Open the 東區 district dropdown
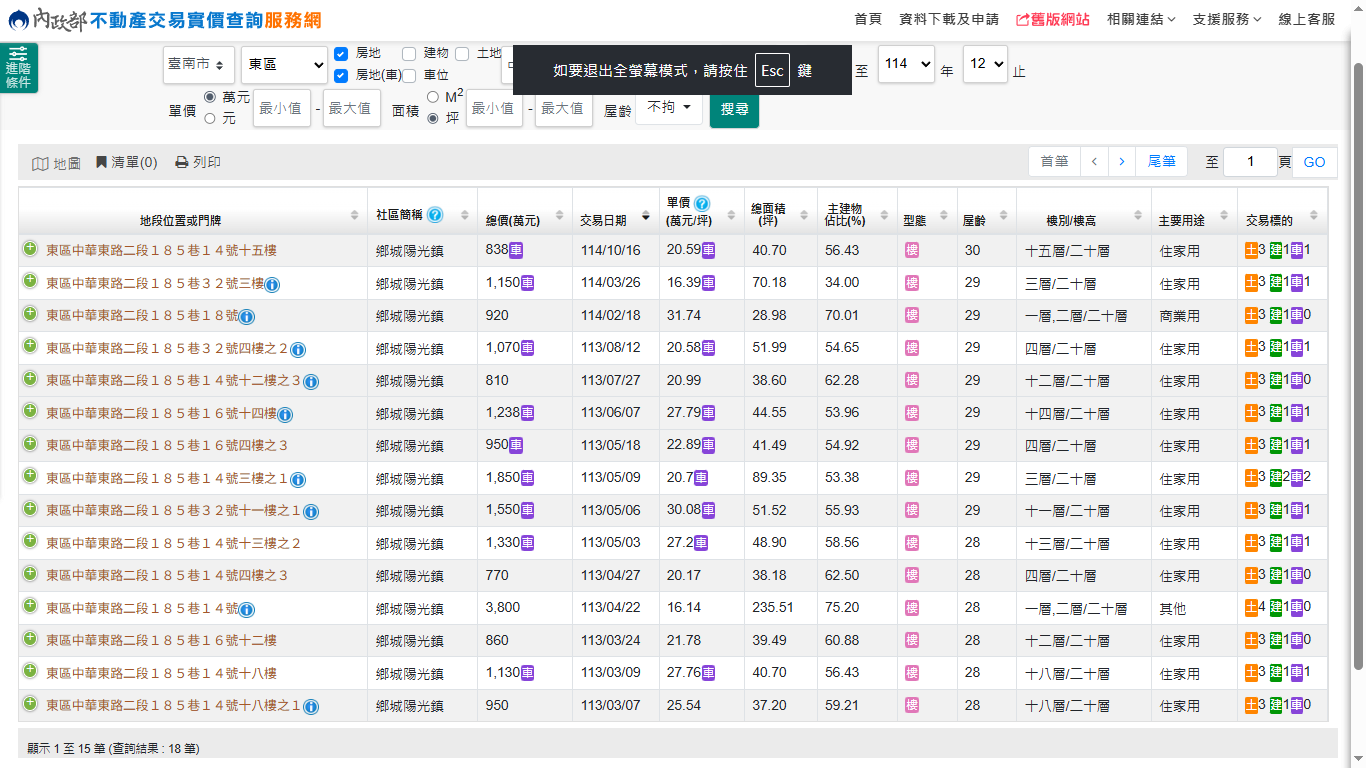 284,64
